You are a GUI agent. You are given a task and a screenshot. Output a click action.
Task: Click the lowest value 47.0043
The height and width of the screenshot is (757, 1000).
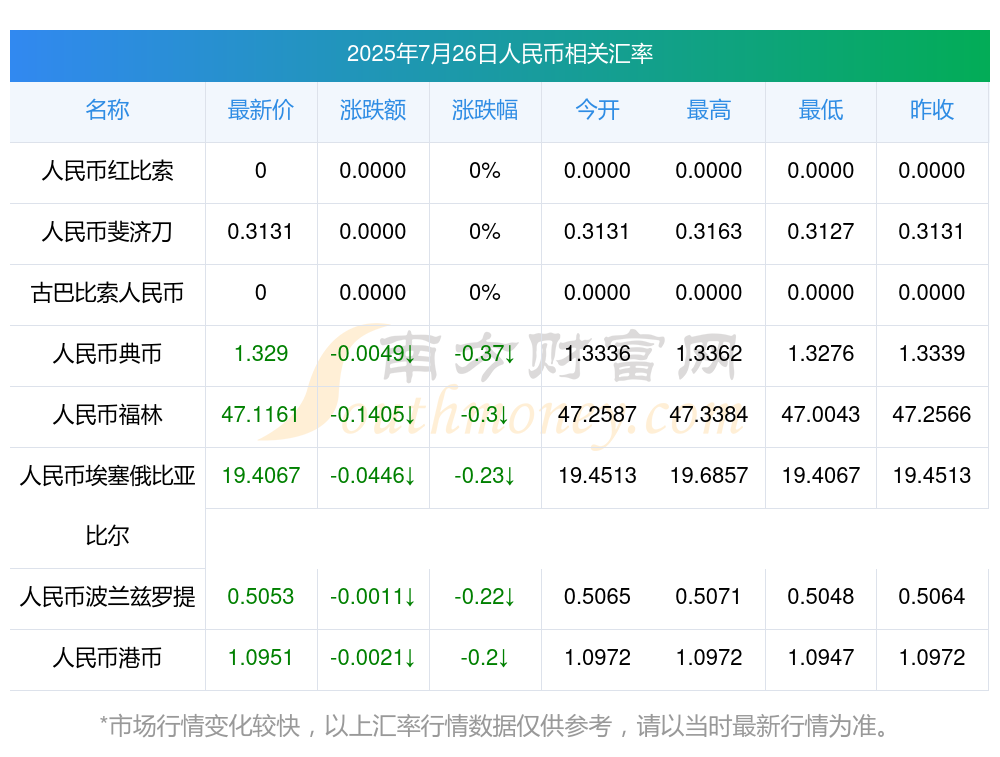click(x=821, y=415)
